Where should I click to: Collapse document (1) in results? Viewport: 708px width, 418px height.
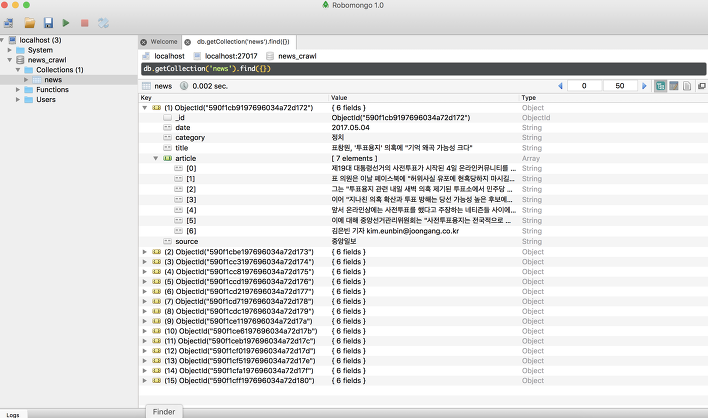click(145, 108)
